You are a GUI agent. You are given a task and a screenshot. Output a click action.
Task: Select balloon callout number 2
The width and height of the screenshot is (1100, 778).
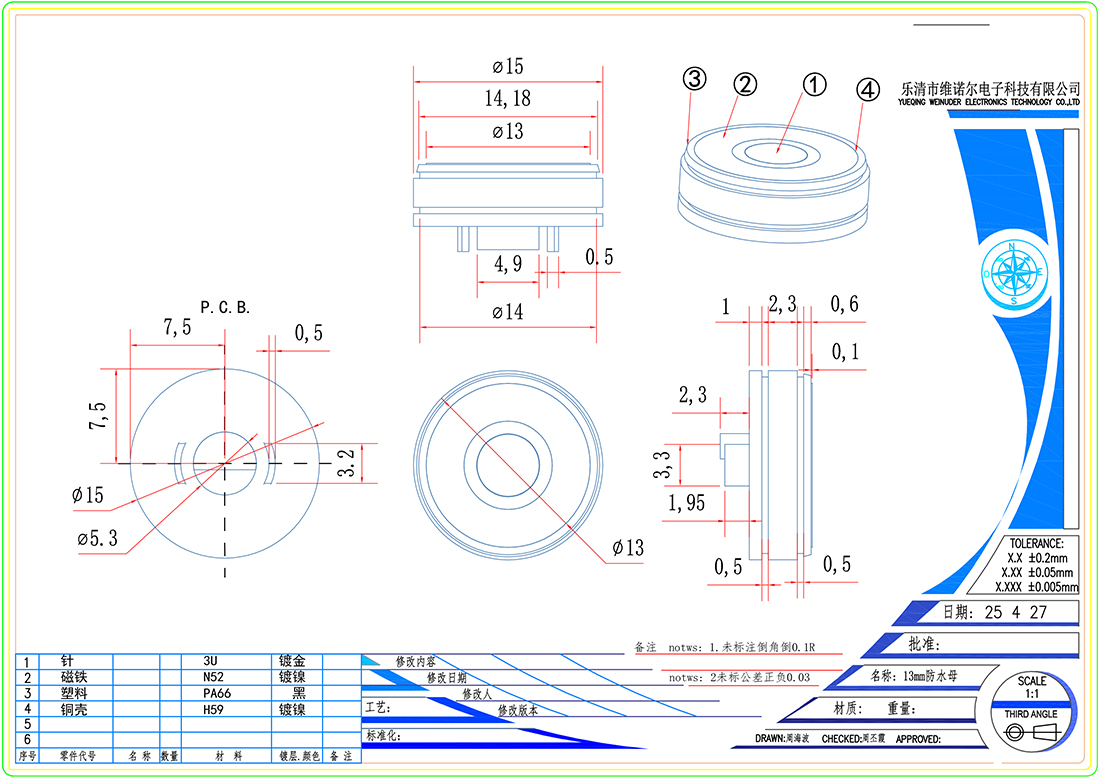coord(743,85)
